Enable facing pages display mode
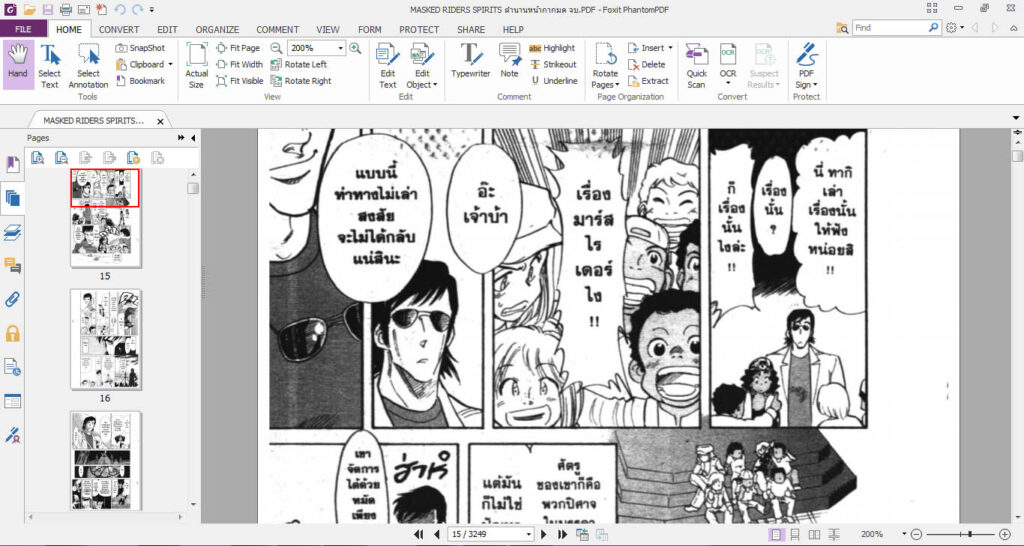Viewport: 1024px width, 546px height. 814,534
